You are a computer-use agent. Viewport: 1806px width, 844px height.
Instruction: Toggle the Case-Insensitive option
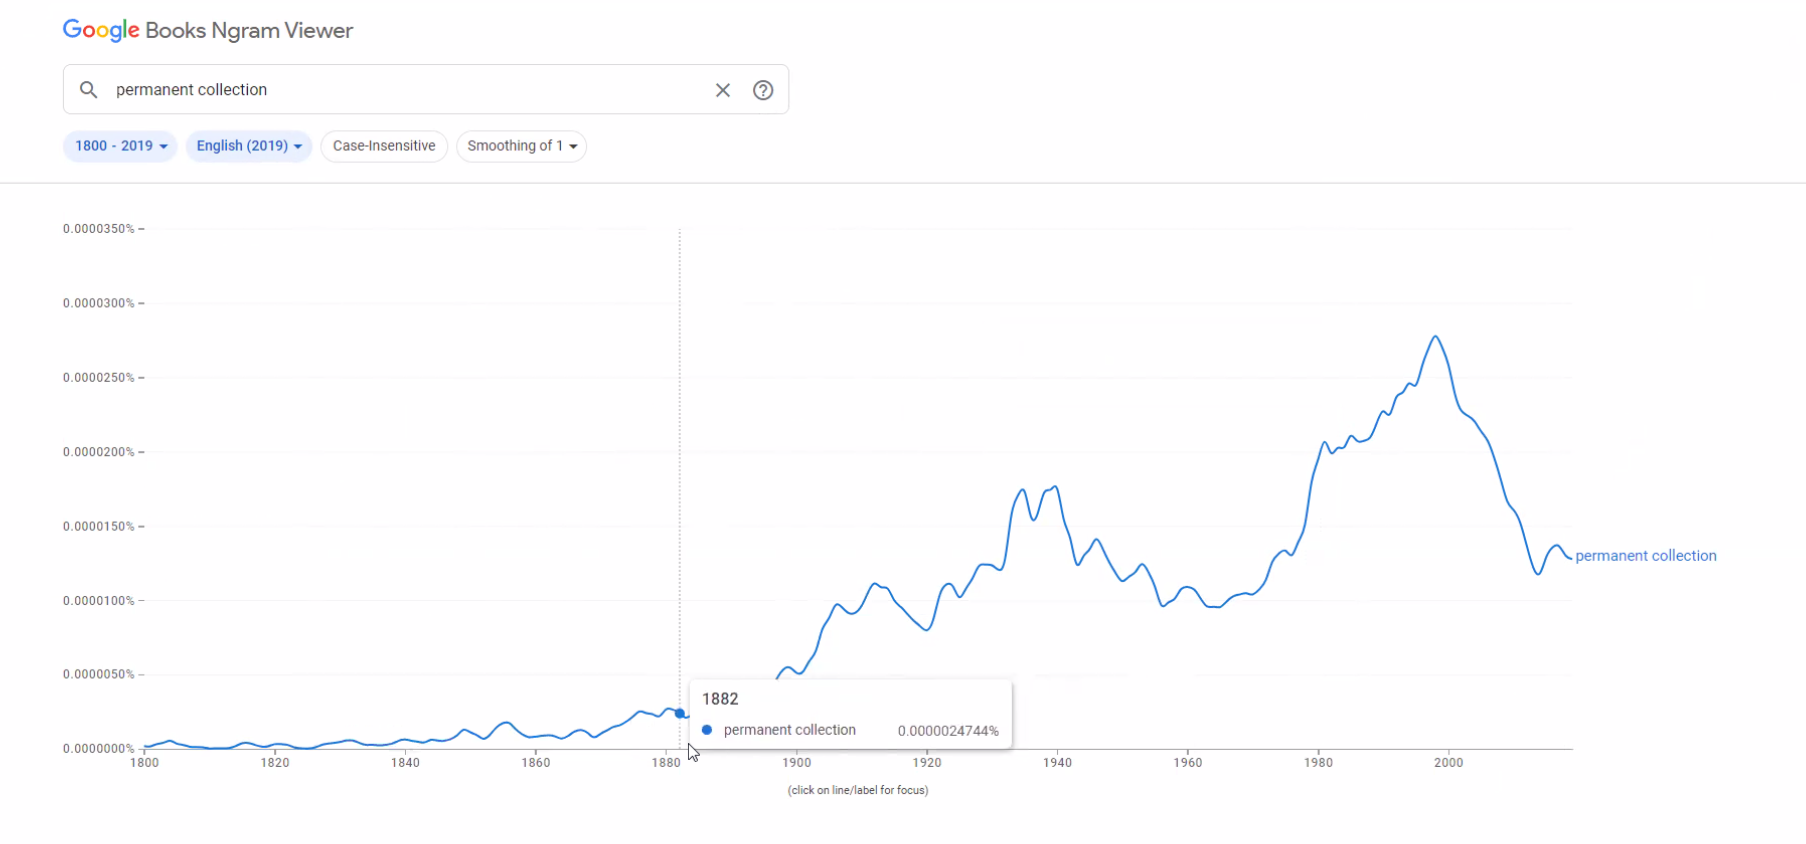coord(384,146)
